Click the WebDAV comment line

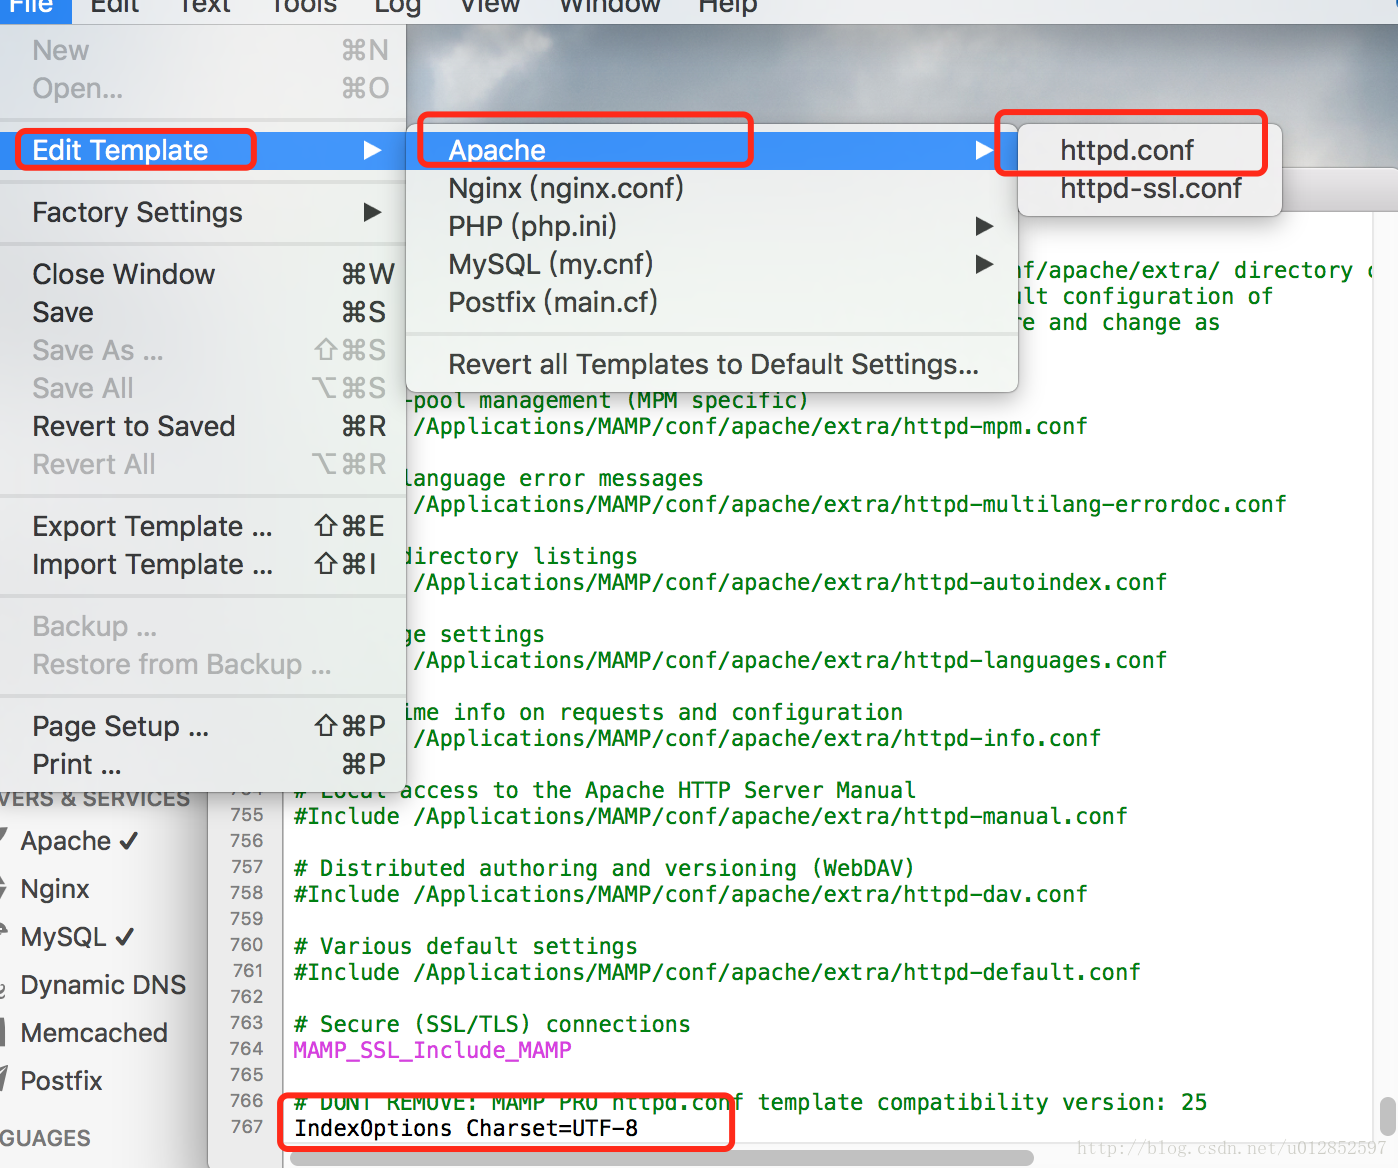604,868
